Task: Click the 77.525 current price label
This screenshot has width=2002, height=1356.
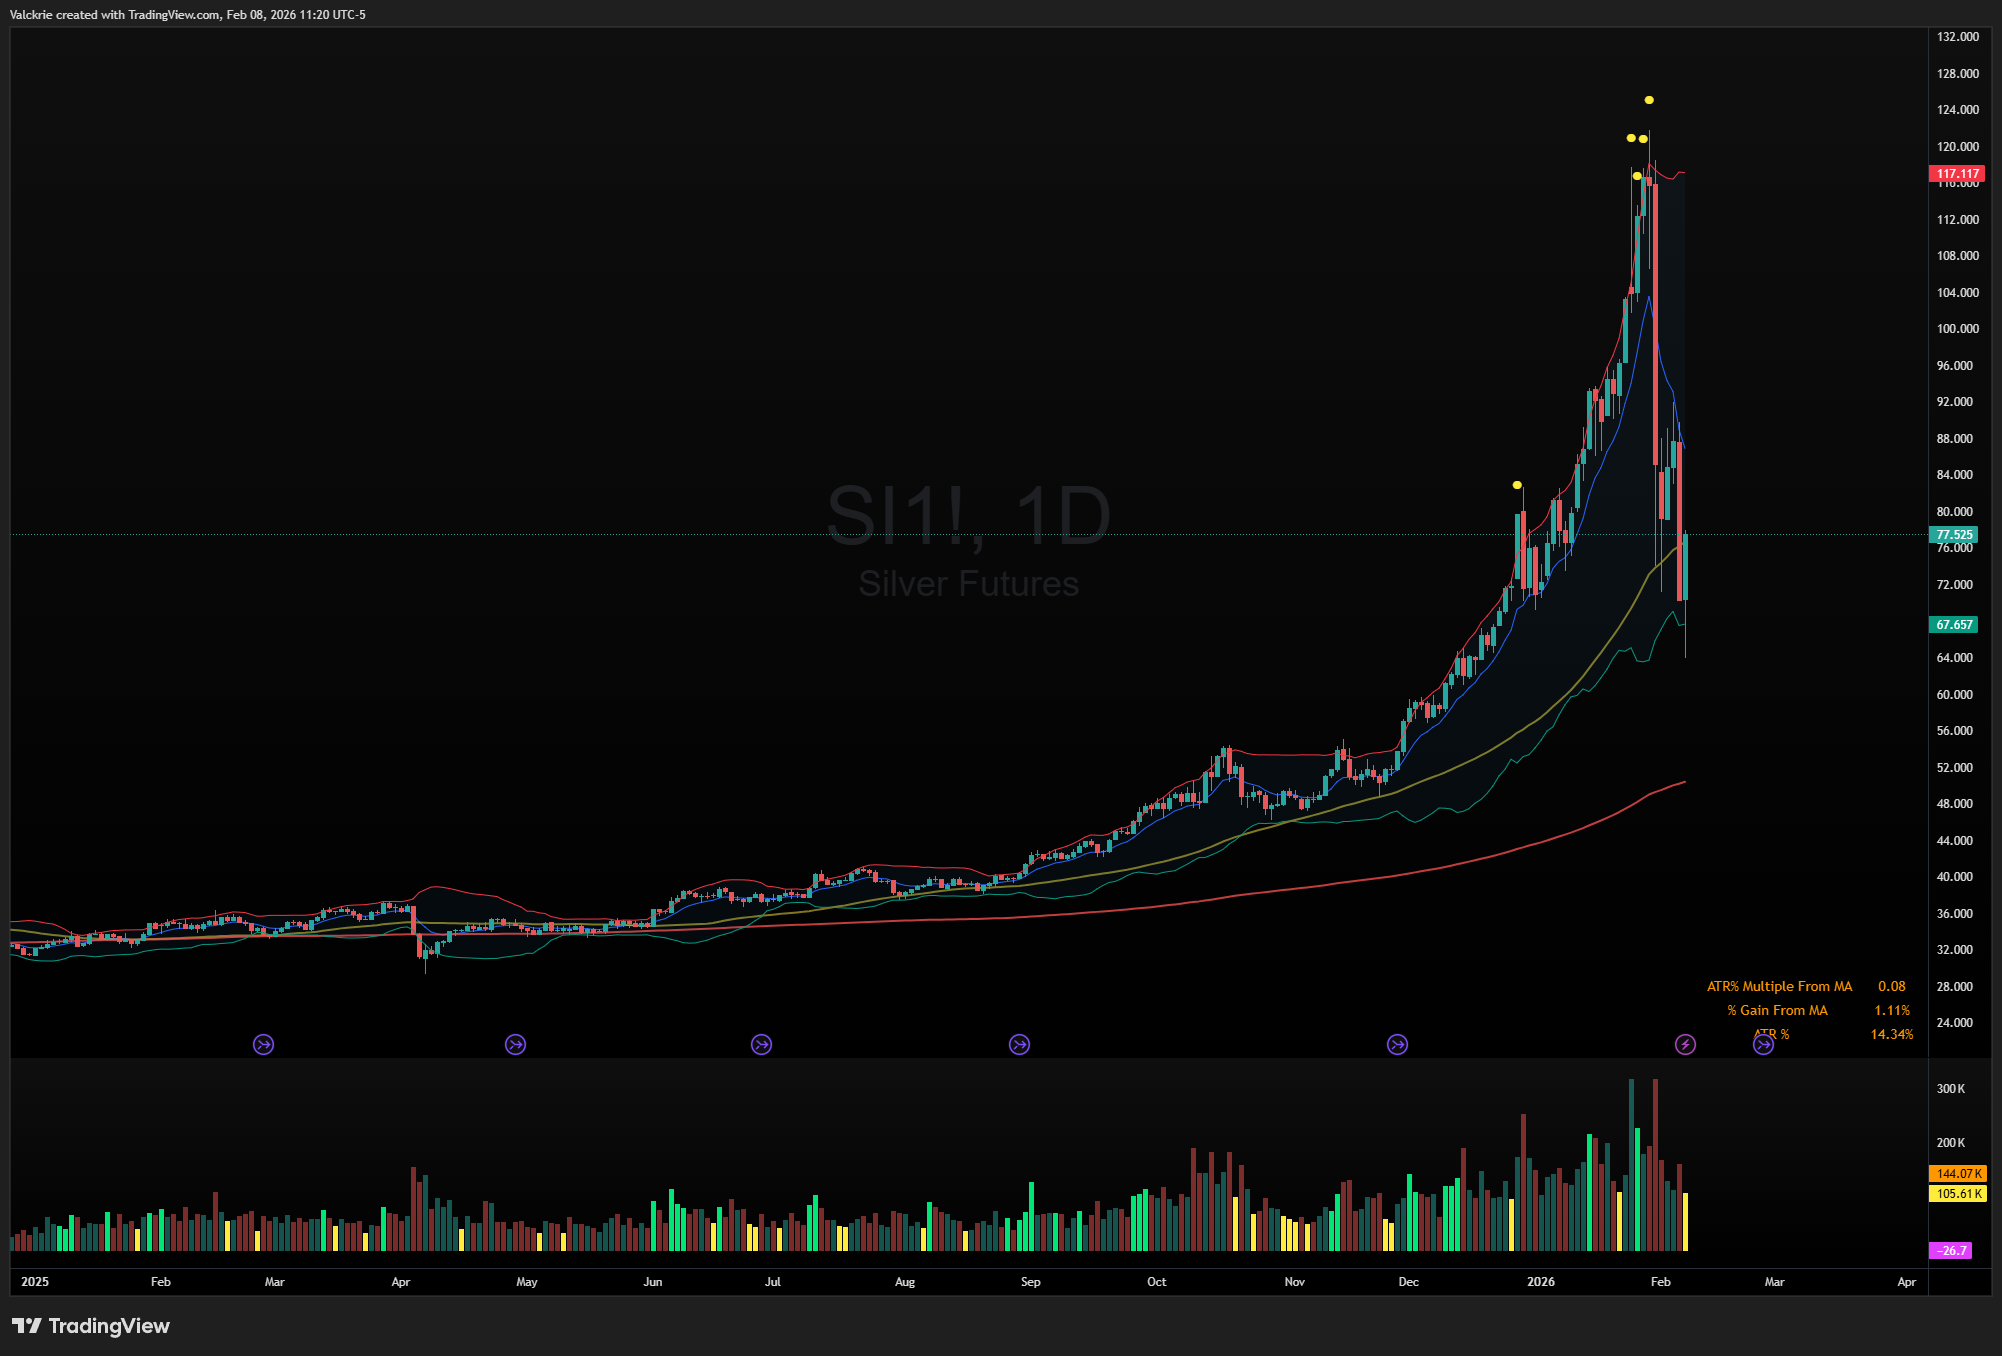Action: (x=1953, y=535)
